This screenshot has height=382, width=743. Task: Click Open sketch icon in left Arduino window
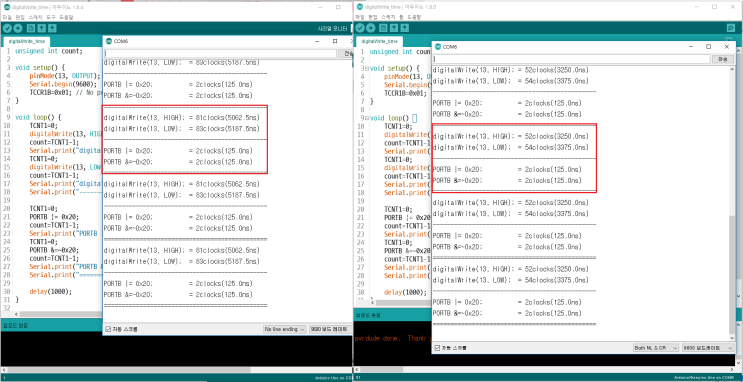[42, 28]
